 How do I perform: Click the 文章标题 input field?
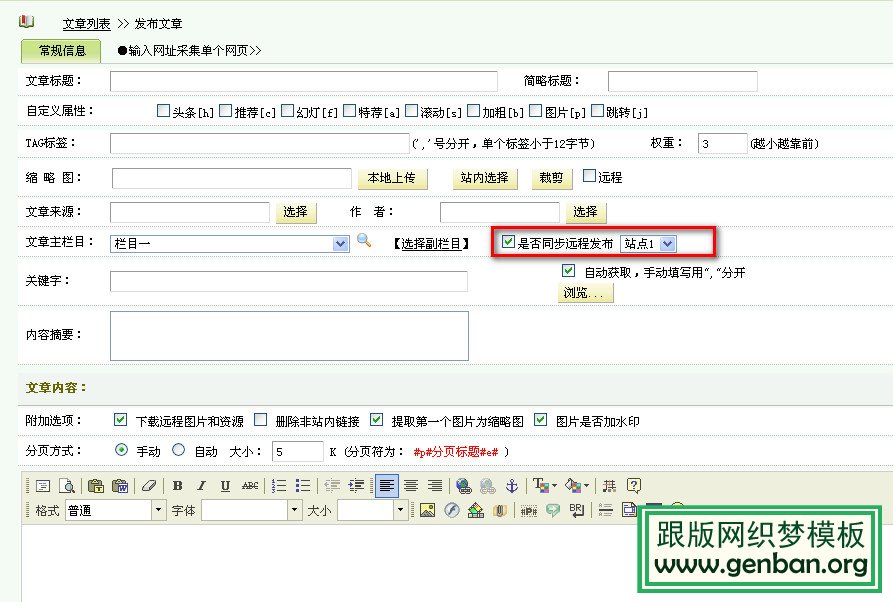tap(303, 81)
